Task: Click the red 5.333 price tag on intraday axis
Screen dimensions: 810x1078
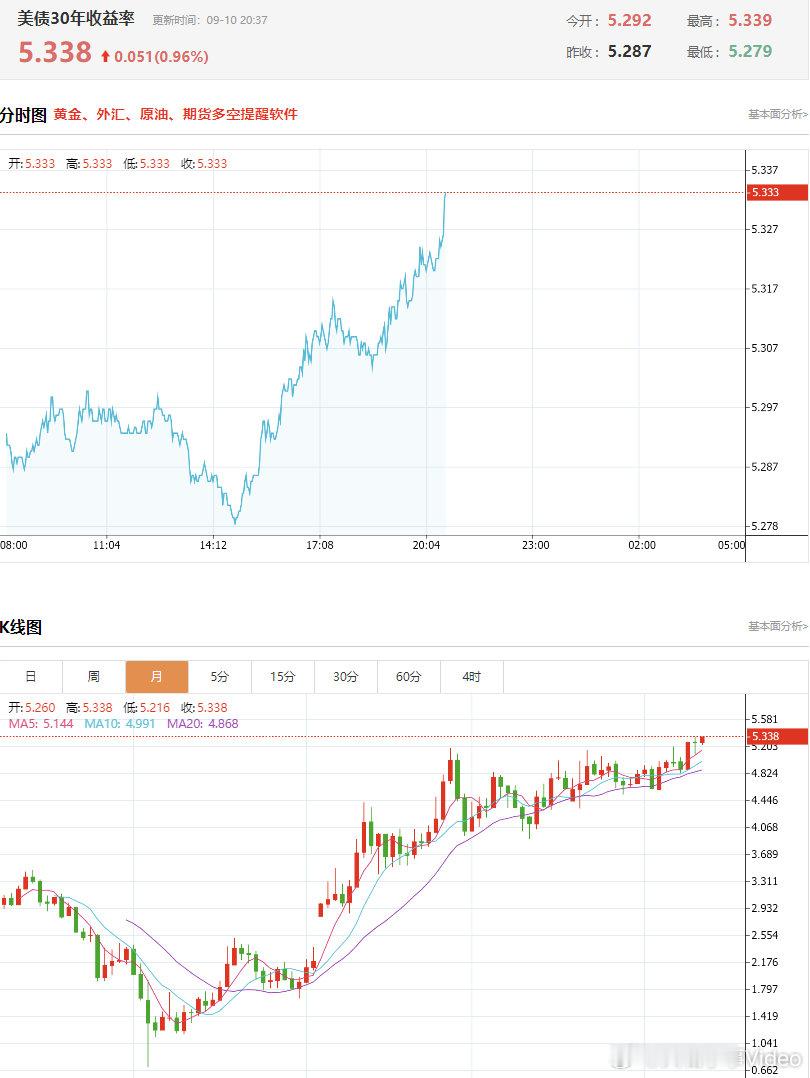Action: 777,192
